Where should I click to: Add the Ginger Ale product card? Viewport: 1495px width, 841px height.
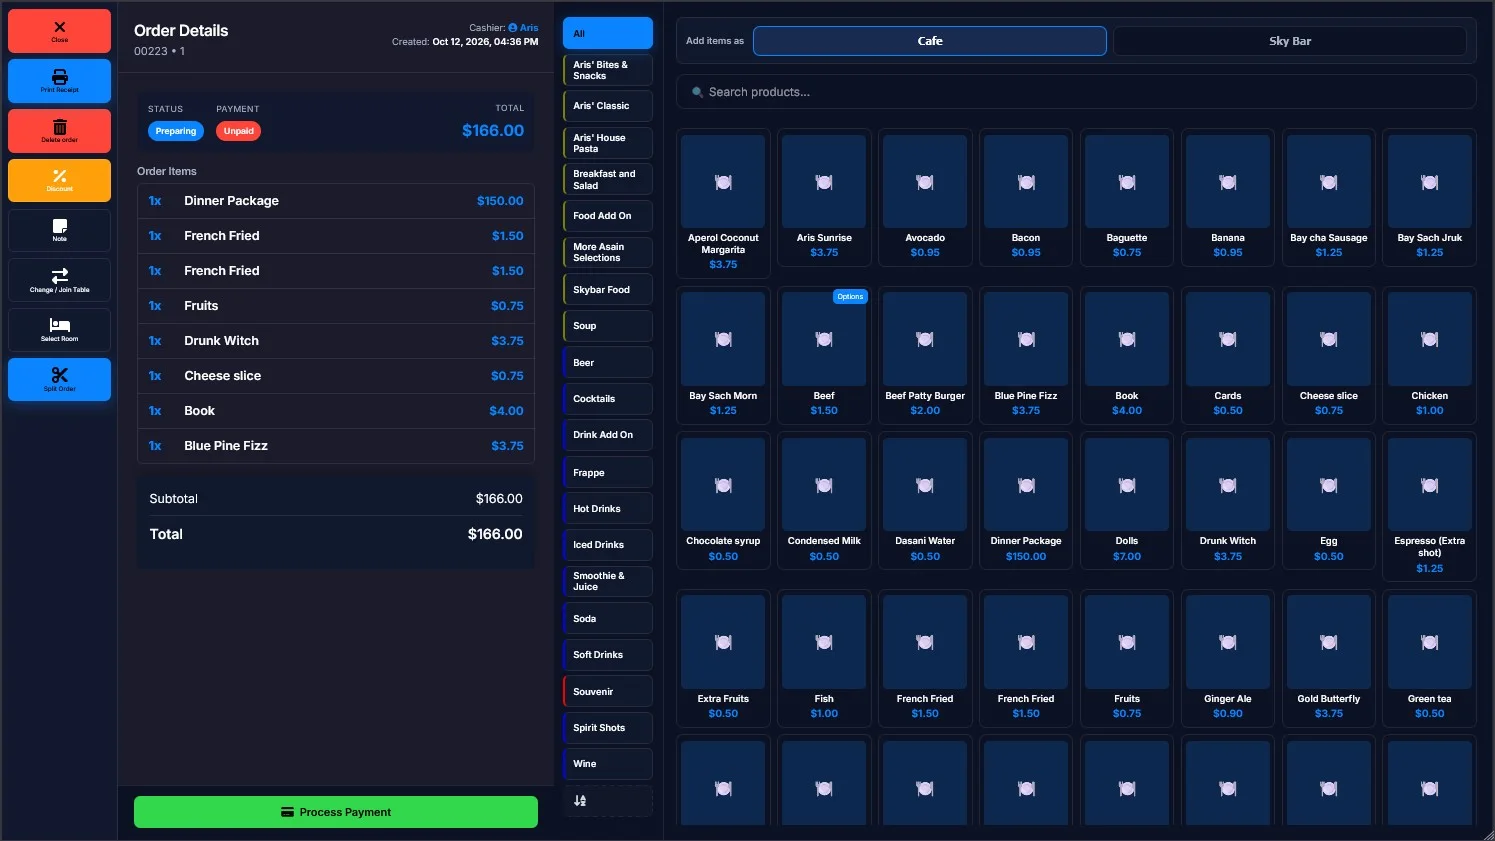coord(1228,658)
